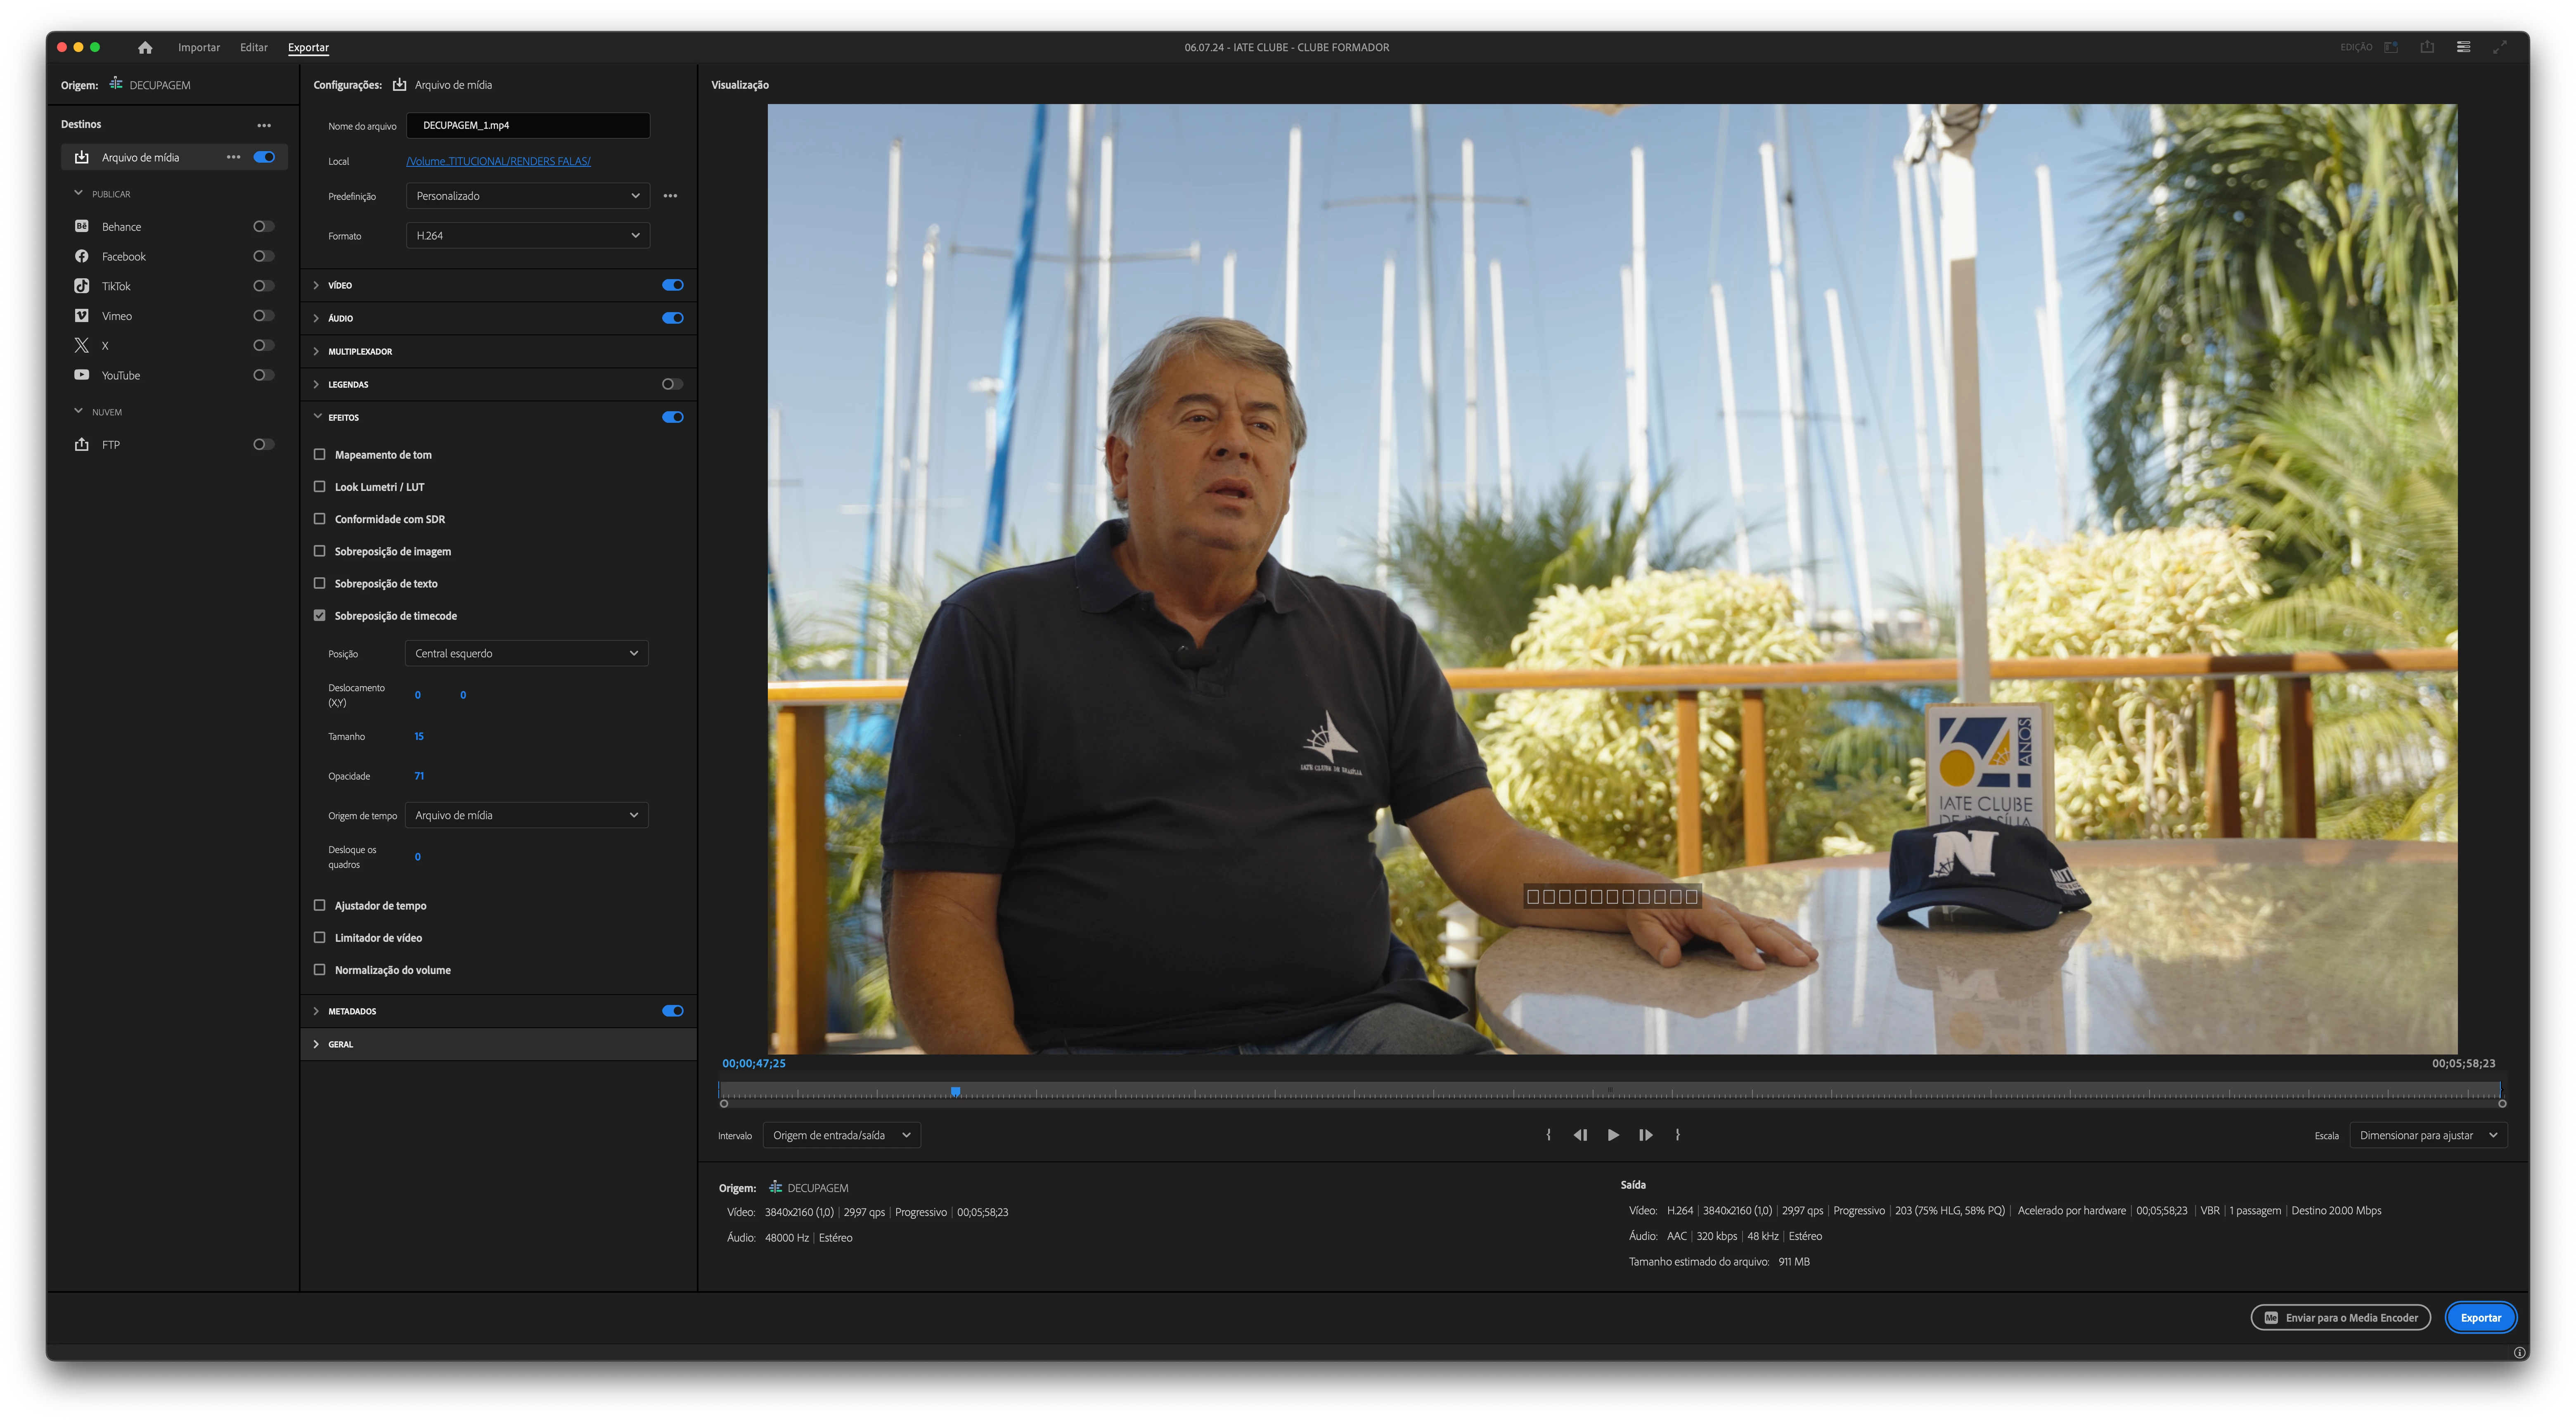This screenshot has width=2576, height=1422.
Task: Open the Local output path link
Action: pos(498,161)
